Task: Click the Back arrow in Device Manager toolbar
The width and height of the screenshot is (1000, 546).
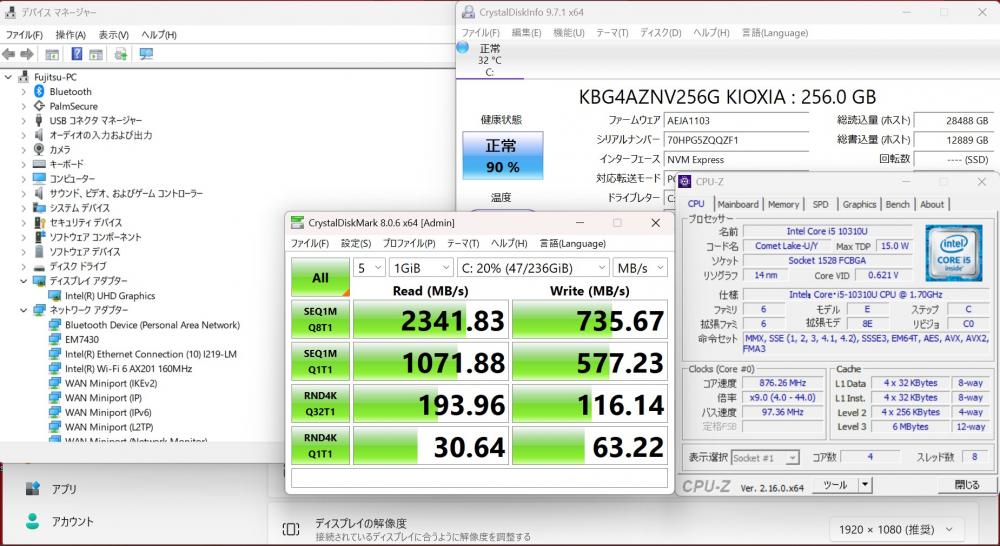Action: 9,54
